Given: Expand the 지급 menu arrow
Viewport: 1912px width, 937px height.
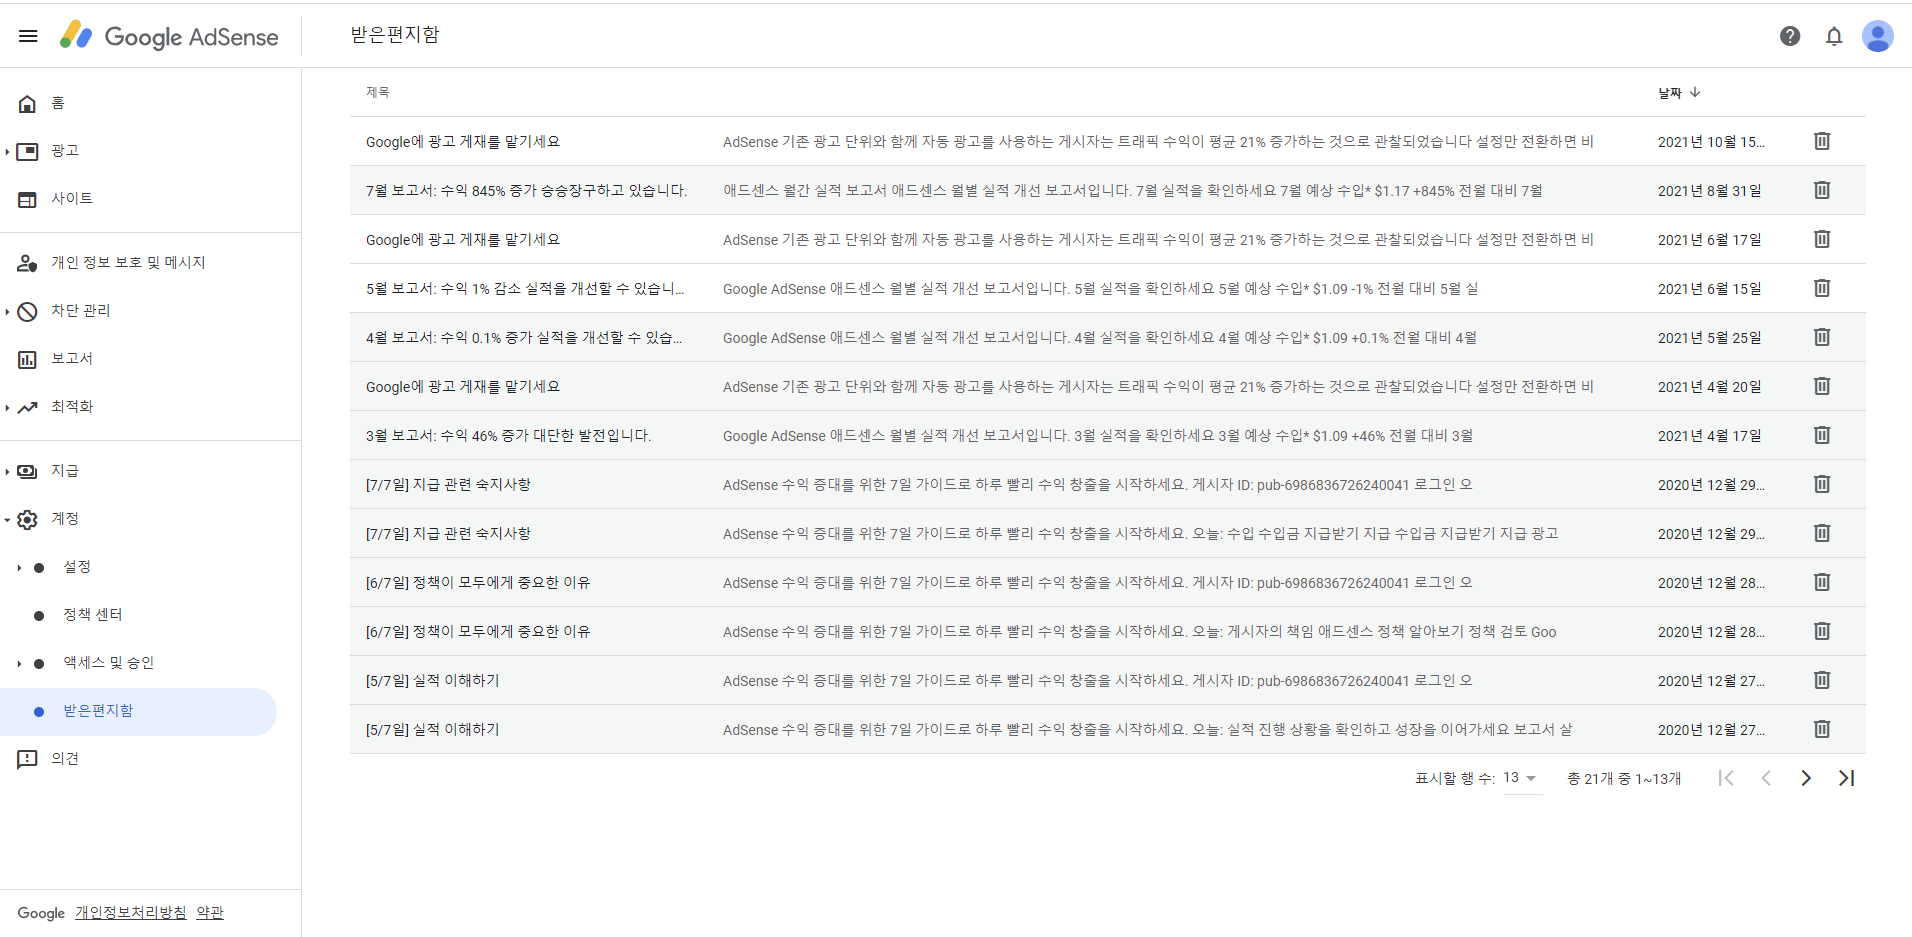Looking at the screenshot, I should [x=7, y=471].
